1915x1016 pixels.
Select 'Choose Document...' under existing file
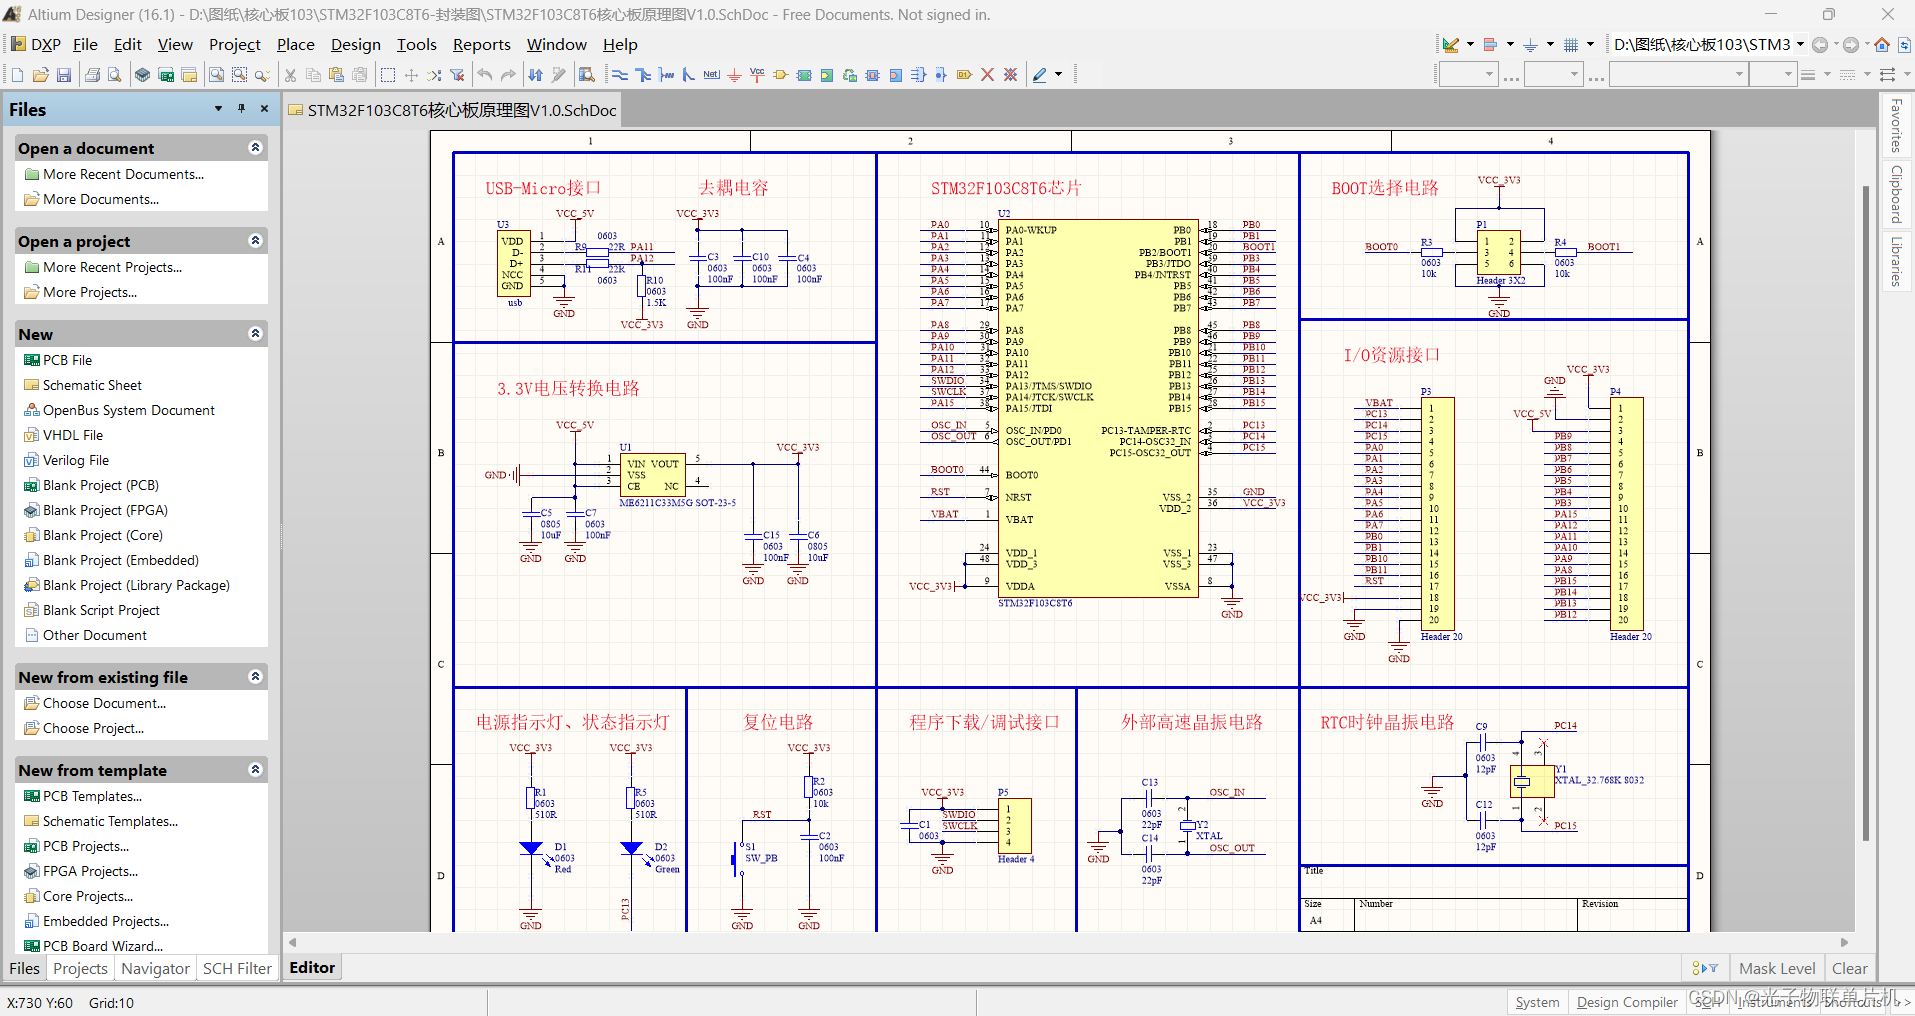click(x=104, y=703)
